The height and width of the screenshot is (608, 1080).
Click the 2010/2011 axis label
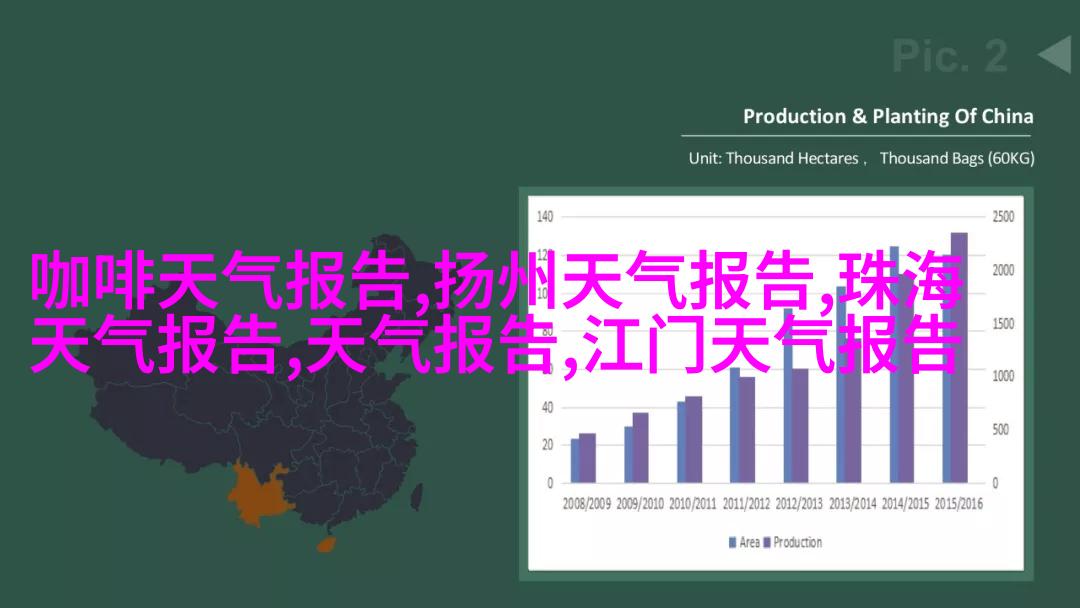click(693, 504)
